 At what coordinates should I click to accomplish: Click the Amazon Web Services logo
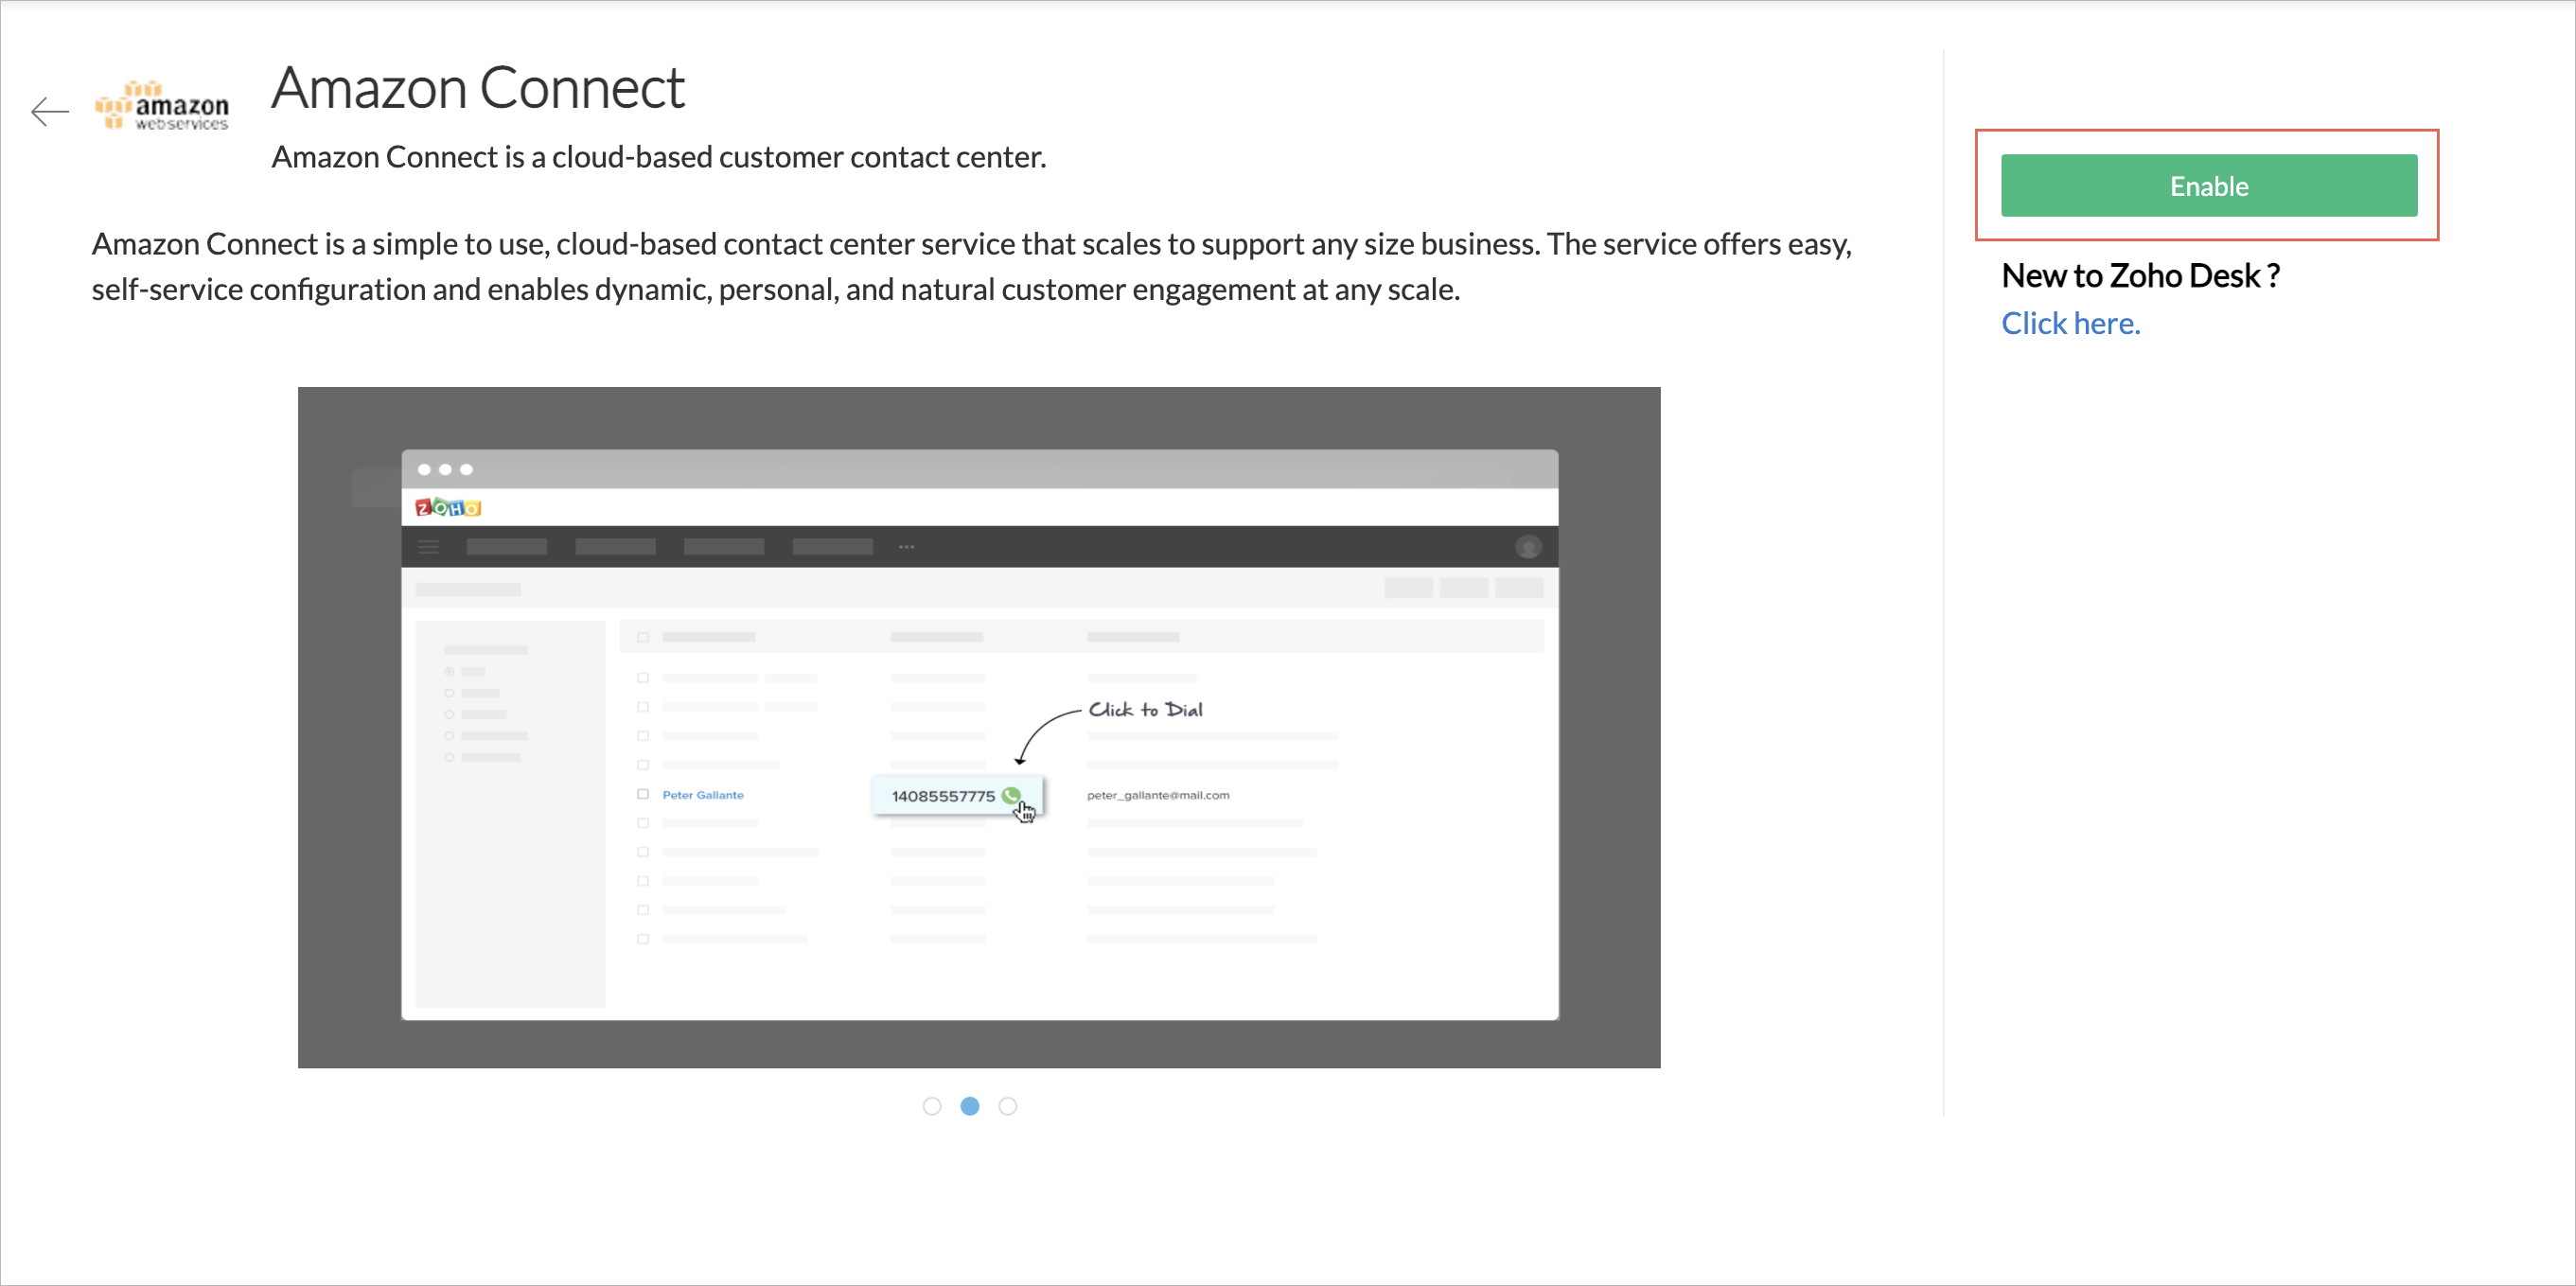pos(162,106)
